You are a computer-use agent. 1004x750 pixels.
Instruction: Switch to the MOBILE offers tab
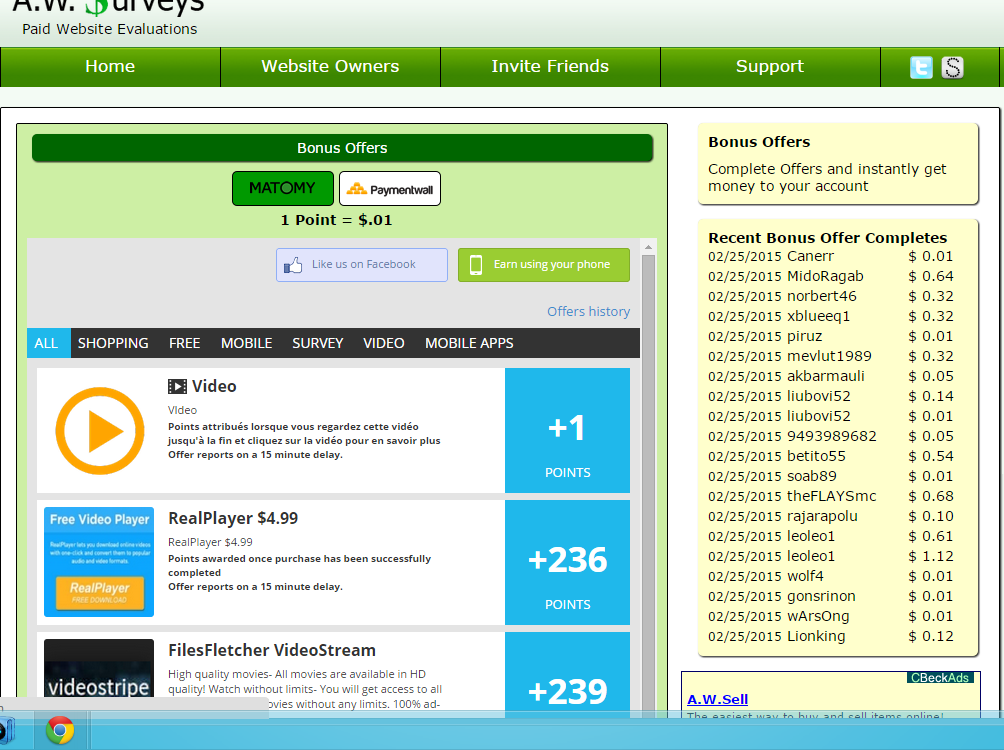coord(247,343)
